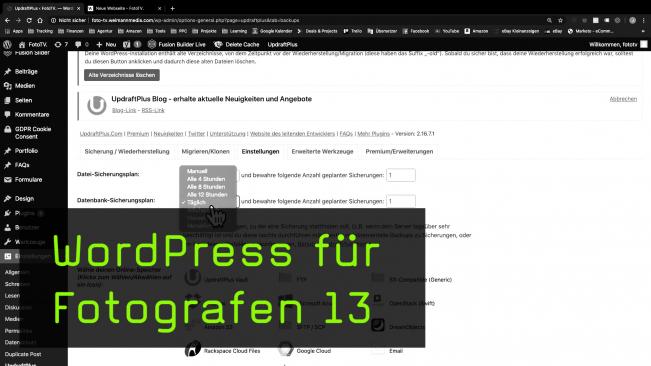
Task: Switch to Neue Webseite - FotoTV tab
Action: (120, 8)
